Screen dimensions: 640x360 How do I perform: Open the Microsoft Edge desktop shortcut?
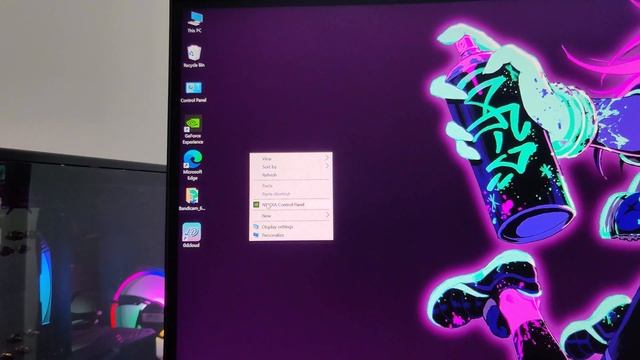(x=193, y=164)
